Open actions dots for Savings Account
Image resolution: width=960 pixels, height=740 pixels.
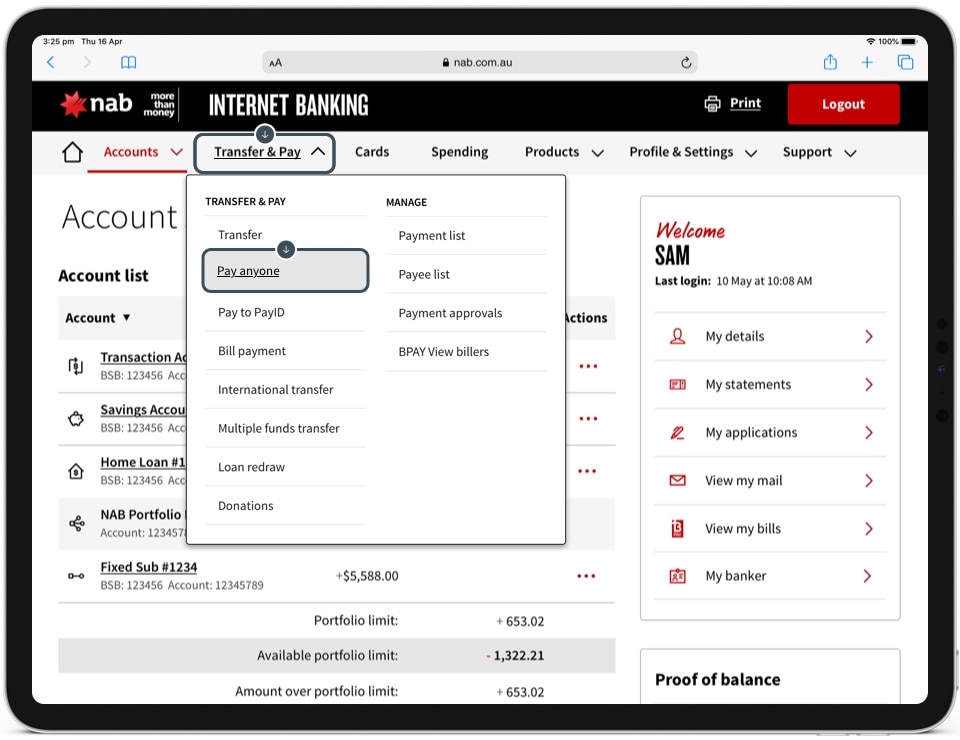[x=588, y=419]
